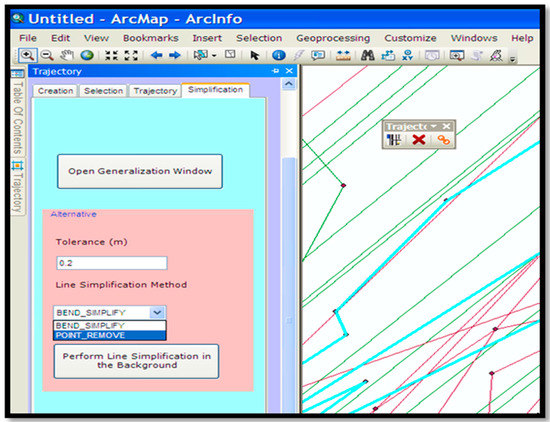Viewport: 550px width, 422px height.
Task: Open the Go To XY tool
Action: (408, 55)
